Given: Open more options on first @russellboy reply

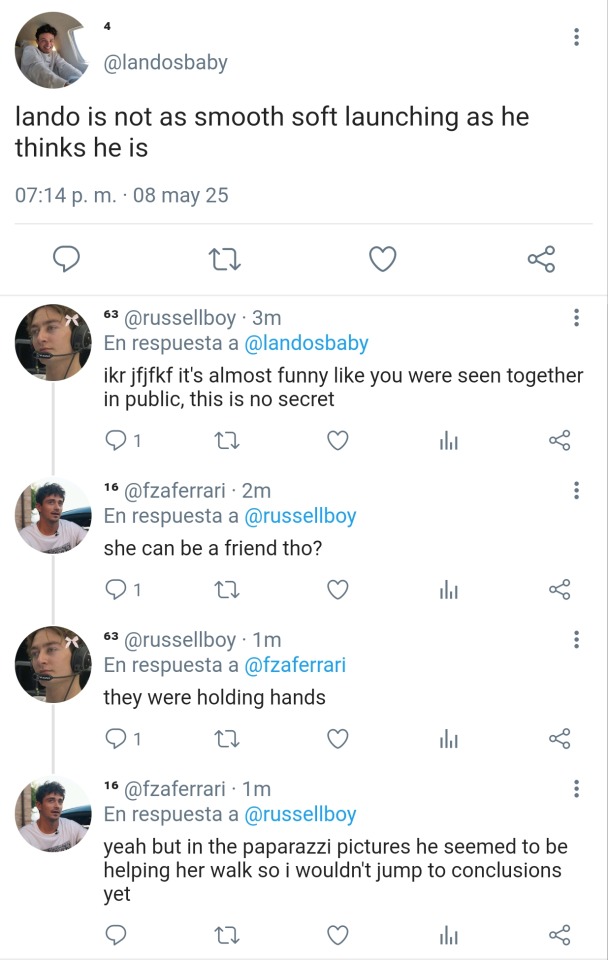Looking at the screenshot, I should pyautogui.click(x=576, y=318).
